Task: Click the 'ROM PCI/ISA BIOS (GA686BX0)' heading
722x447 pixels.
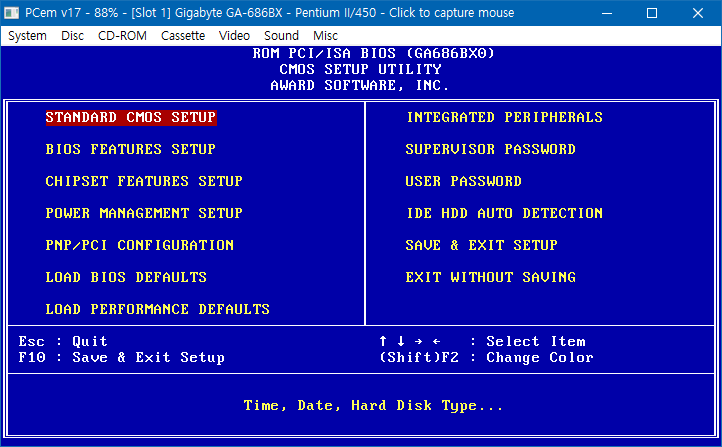Action: click(373, 53)
